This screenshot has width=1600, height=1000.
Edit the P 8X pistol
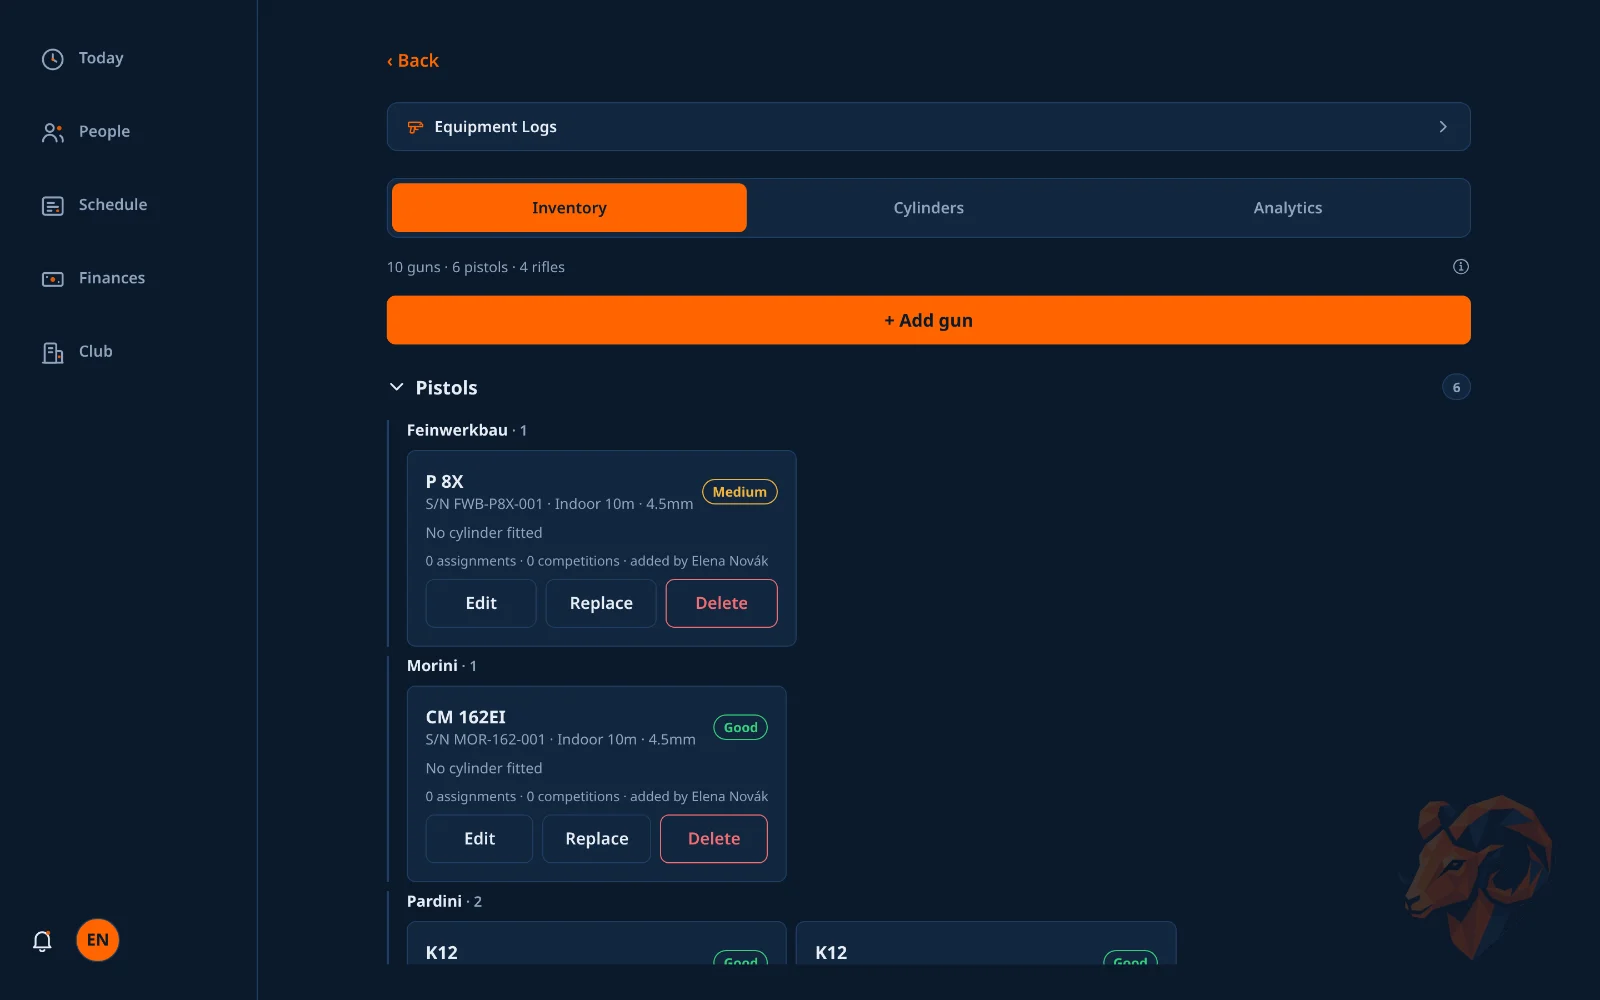(481, 603)
